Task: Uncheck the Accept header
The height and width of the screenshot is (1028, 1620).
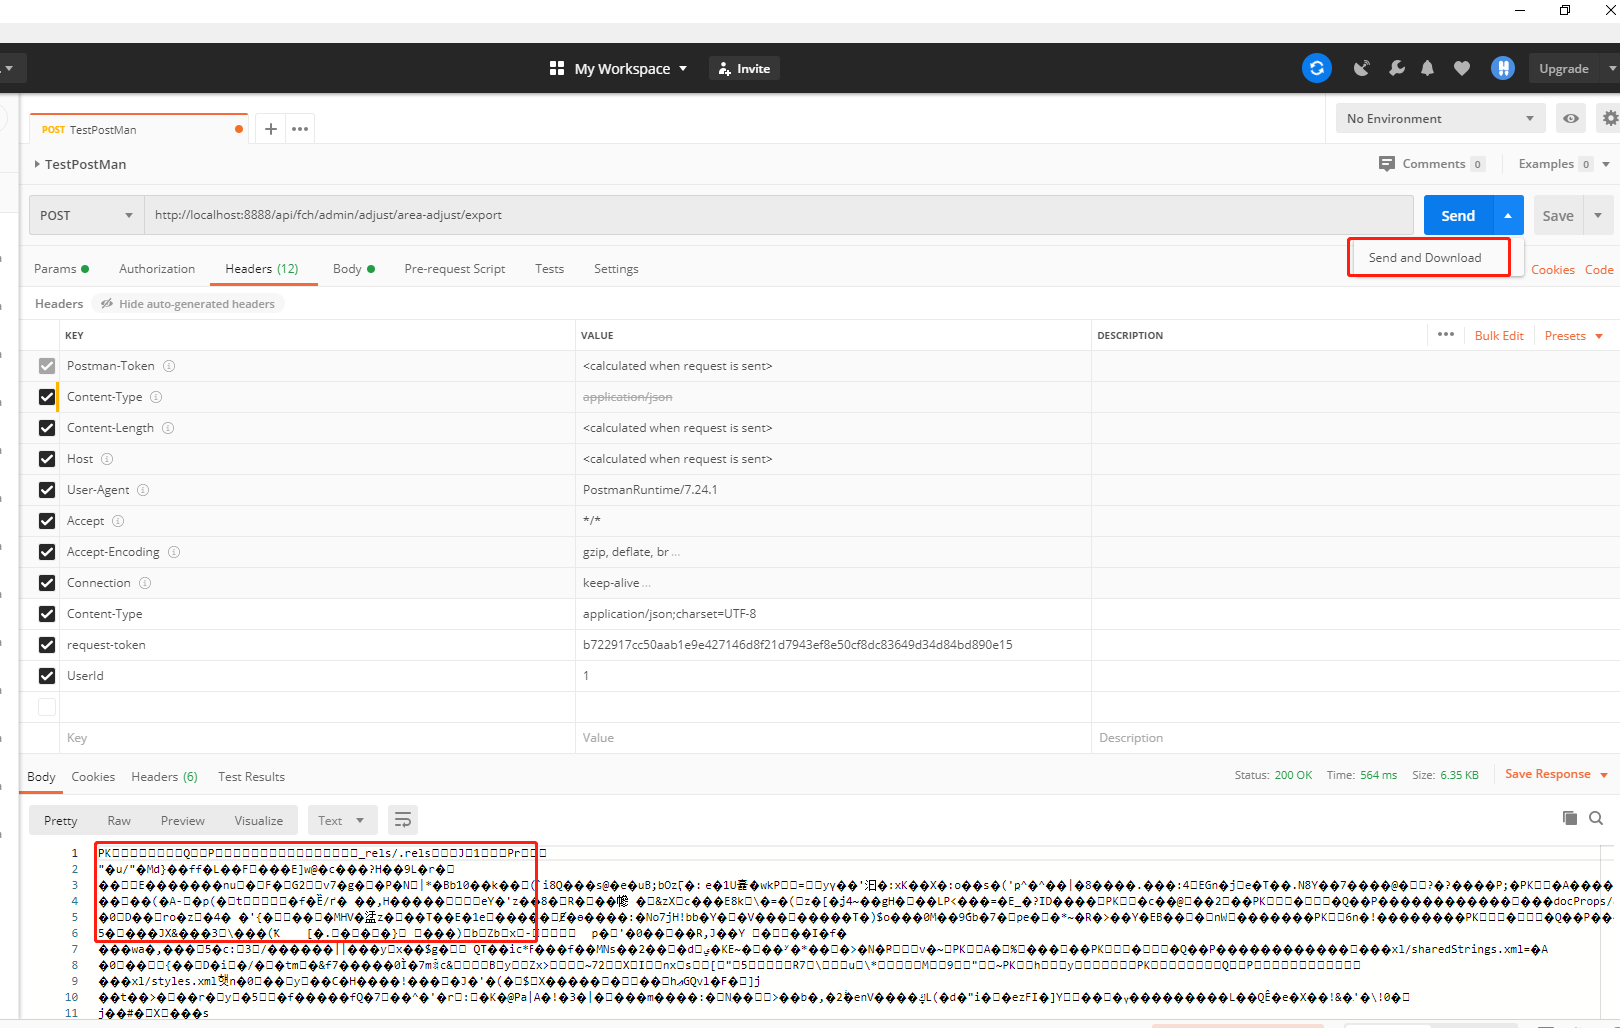Action: tap(47, 521)
